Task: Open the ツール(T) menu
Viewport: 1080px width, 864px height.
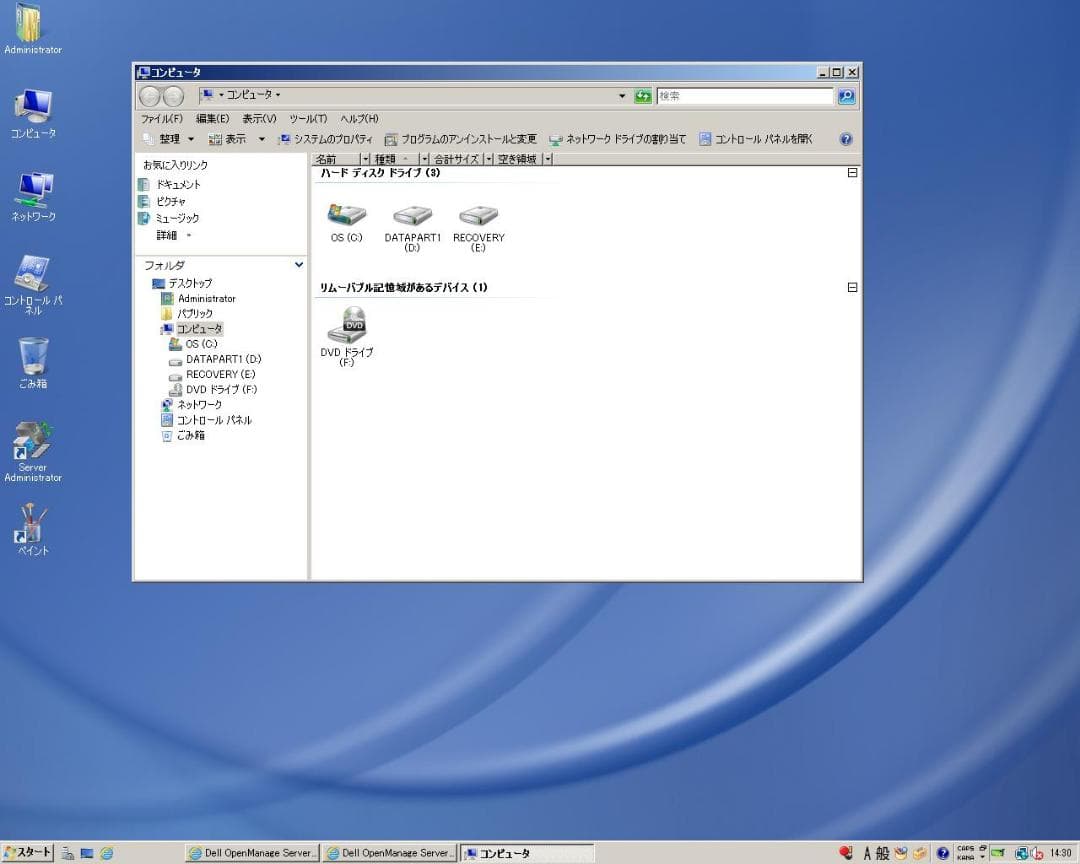Action: (x=307, y=118)
